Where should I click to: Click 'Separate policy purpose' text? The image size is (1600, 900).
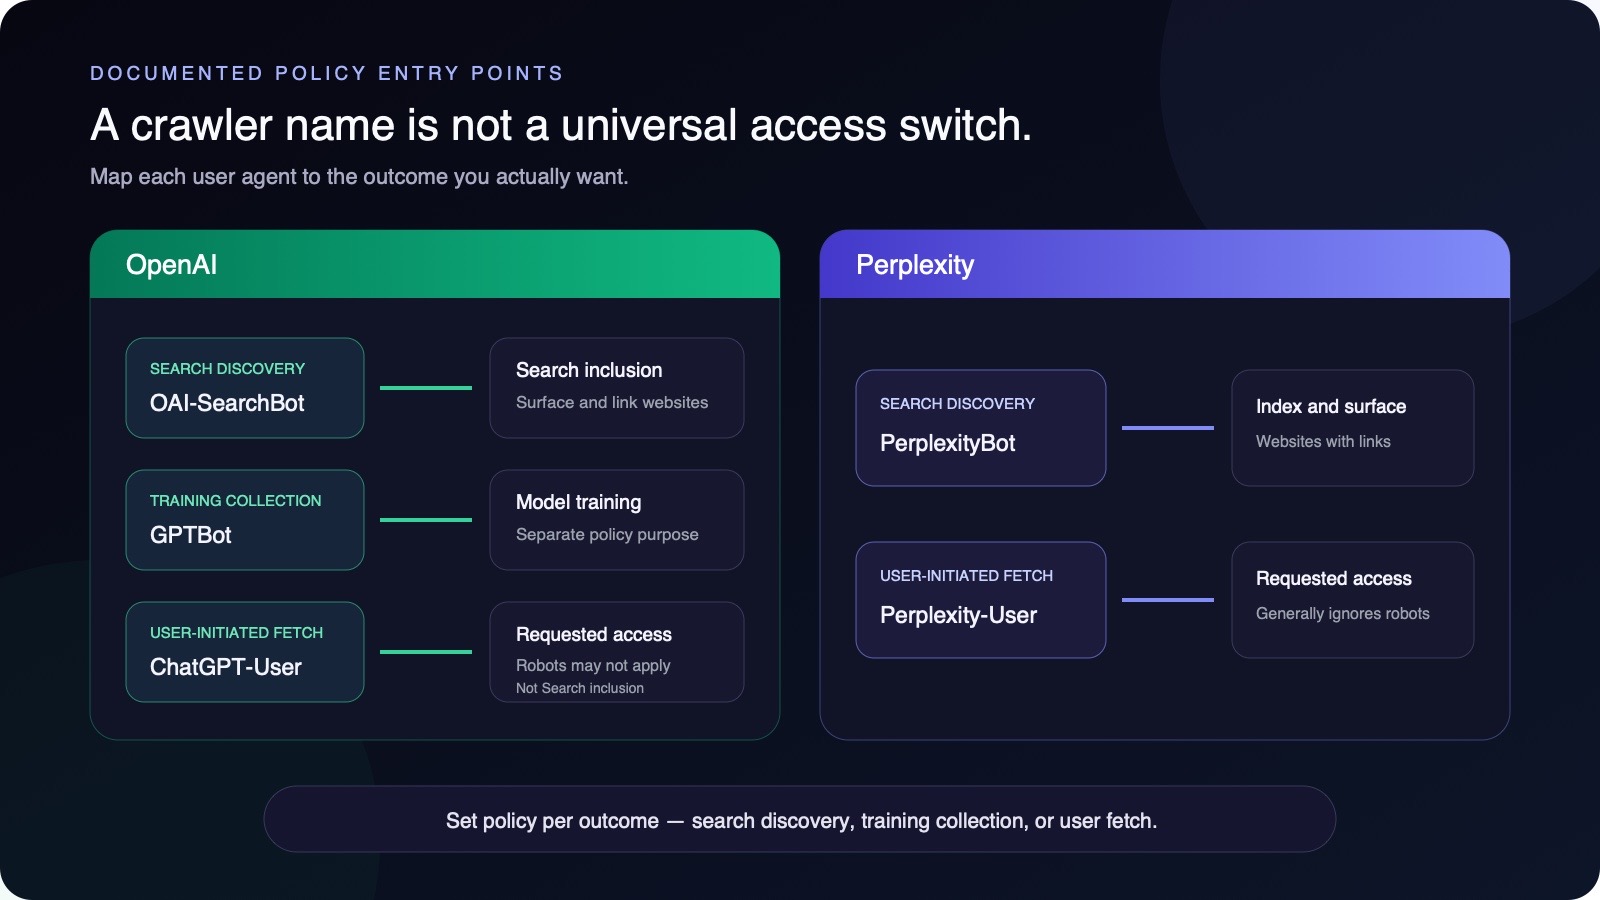(x=607, y=534)
